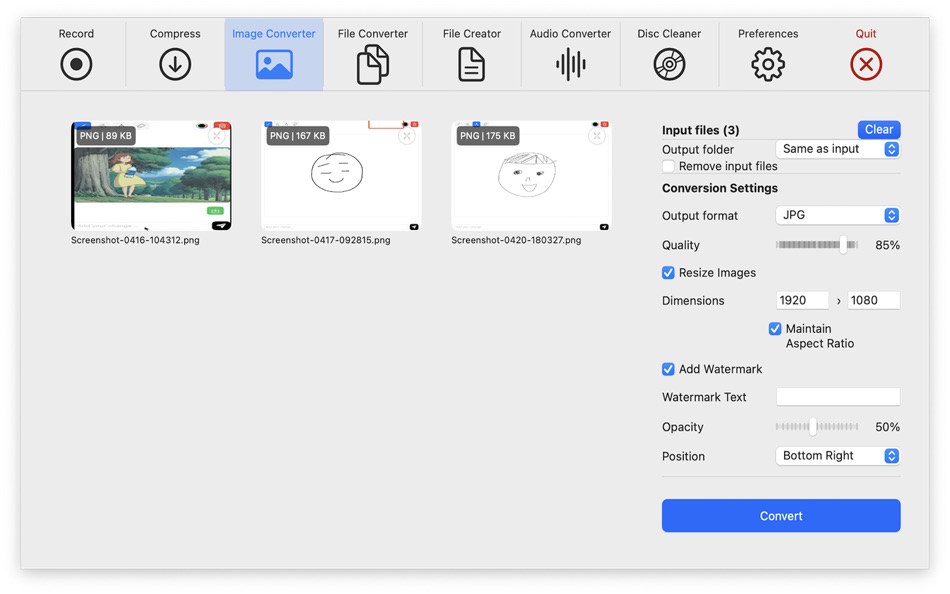Switch to the Record tab label

[x=76, y=34]
